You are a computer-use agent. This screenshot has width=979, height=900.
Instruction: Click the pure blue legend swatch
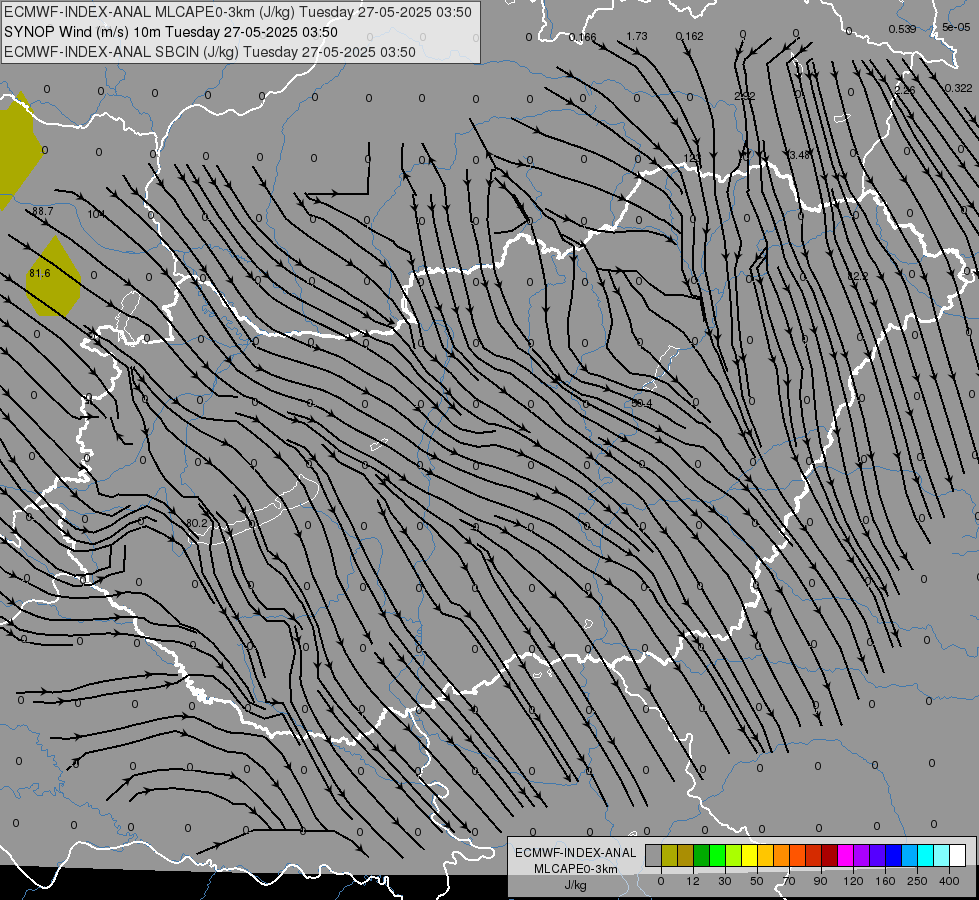coord(893,855)
